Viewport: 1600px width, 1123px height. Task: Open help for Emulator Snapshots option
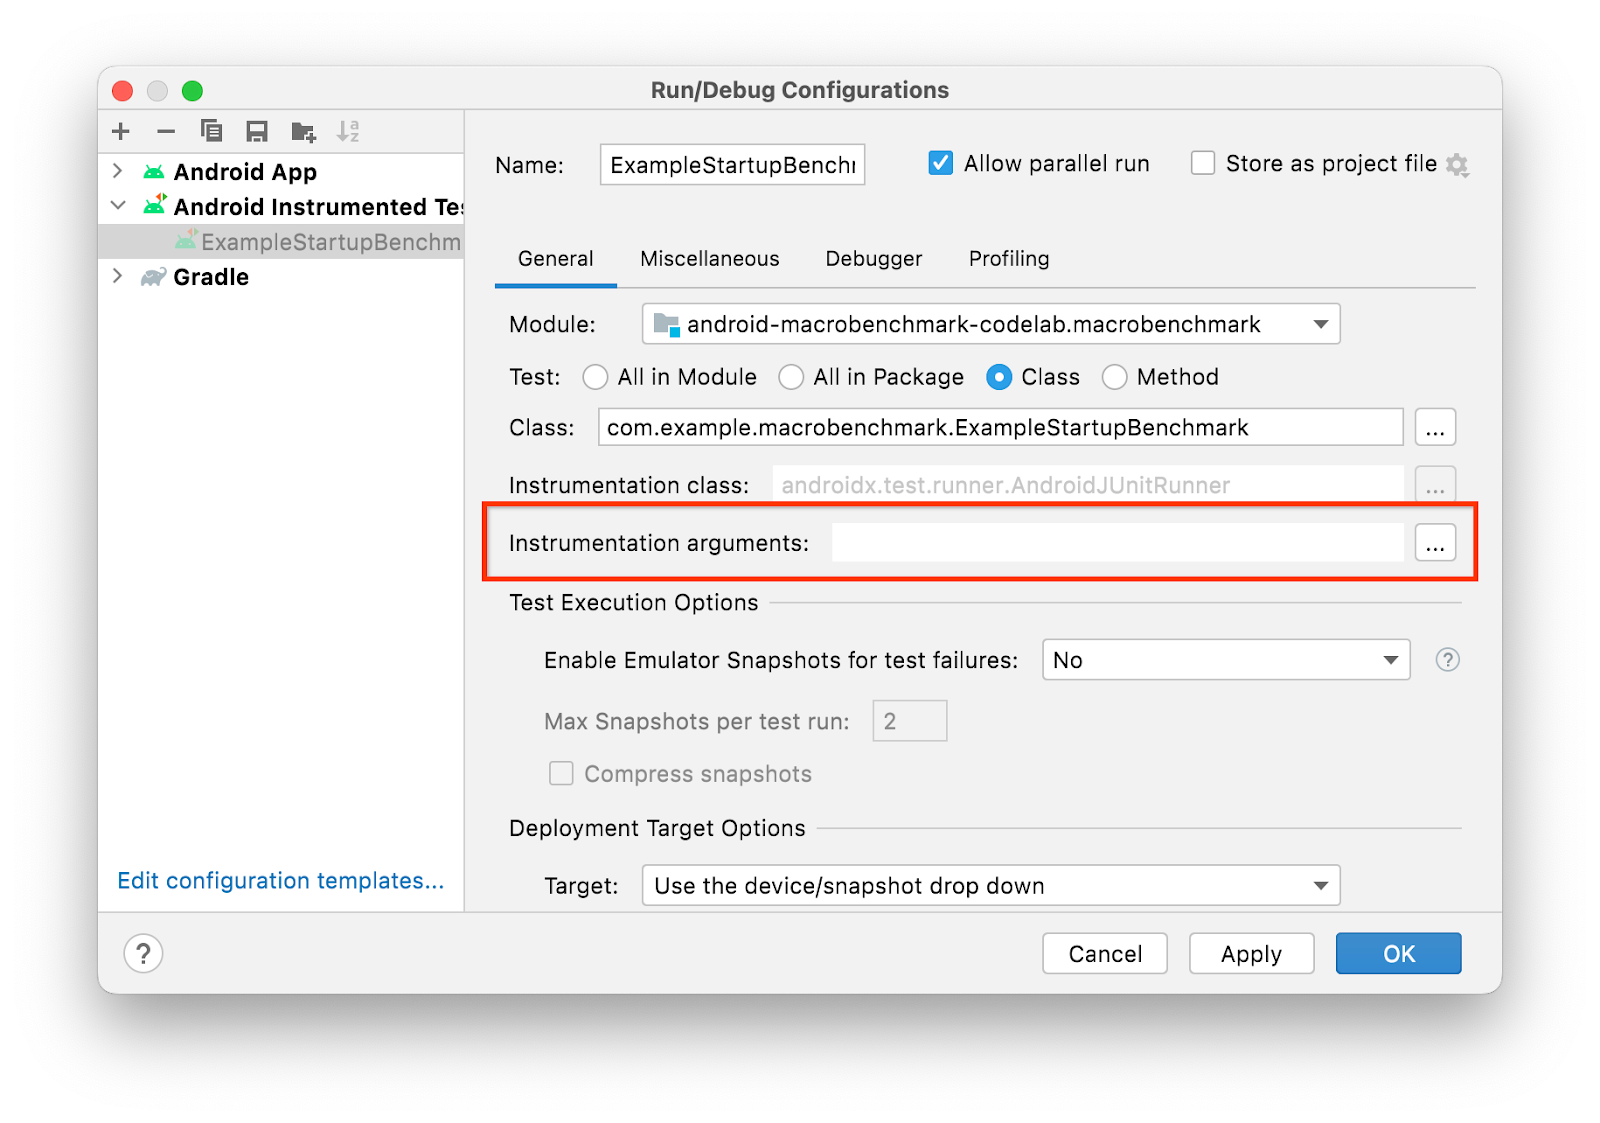1447,659
